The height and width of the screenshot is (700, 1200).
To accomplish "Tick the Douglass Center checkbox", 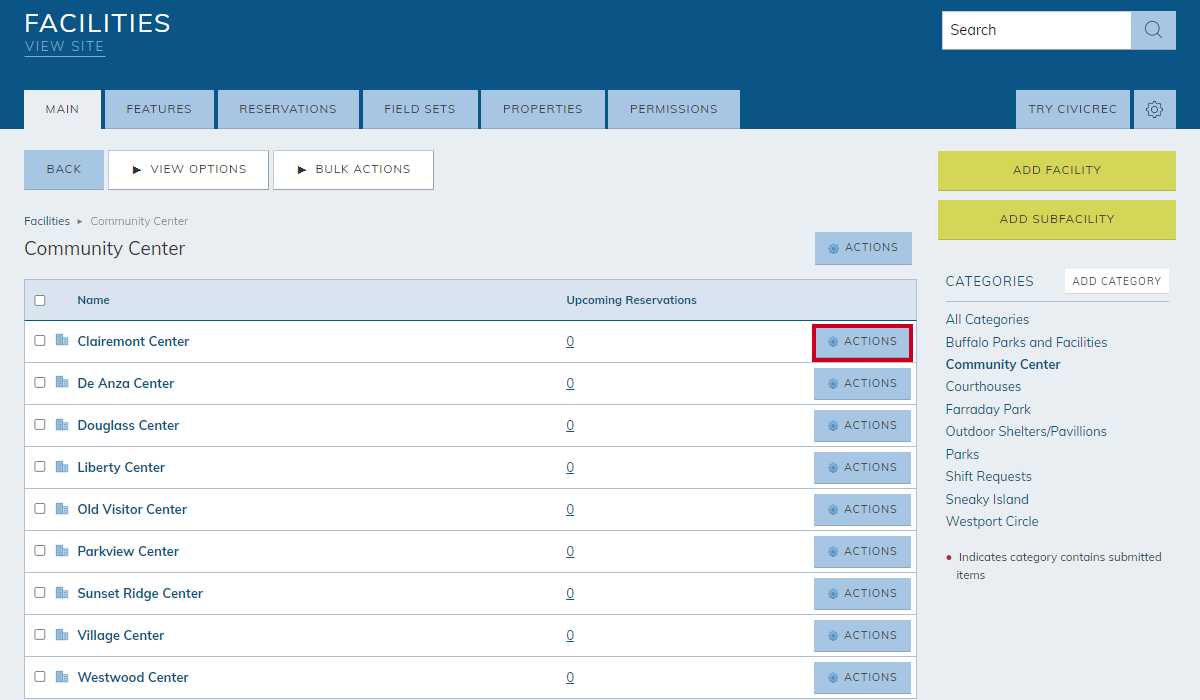I will 40,424.
